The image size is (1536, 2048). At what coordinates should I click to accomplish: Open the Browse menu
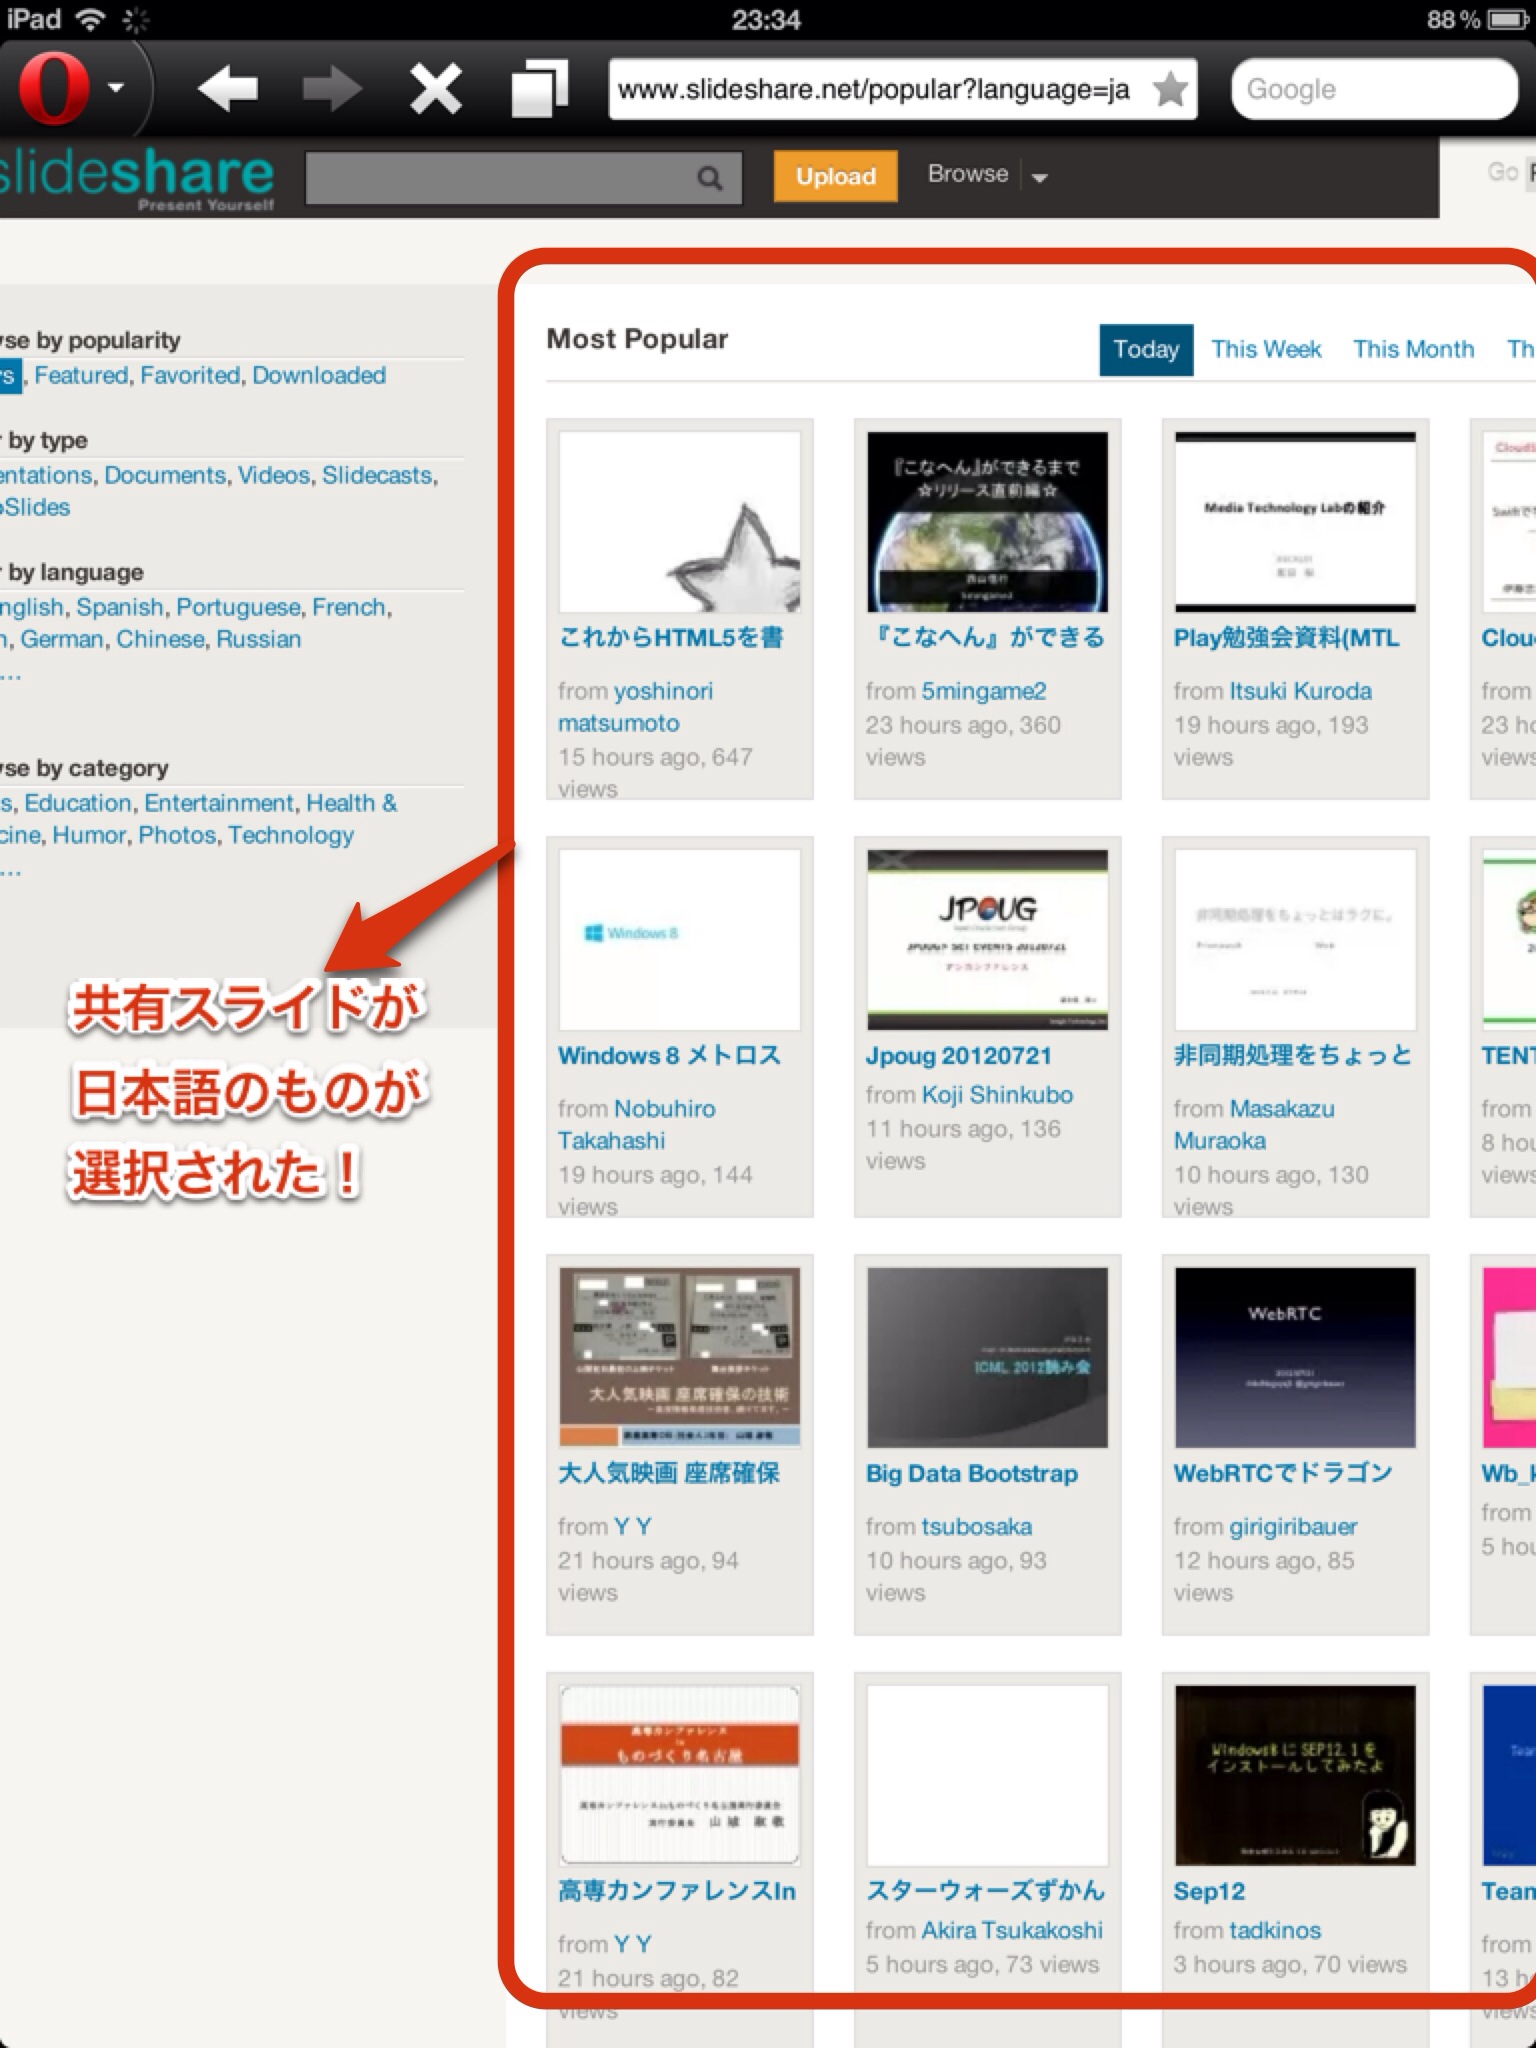968,174
